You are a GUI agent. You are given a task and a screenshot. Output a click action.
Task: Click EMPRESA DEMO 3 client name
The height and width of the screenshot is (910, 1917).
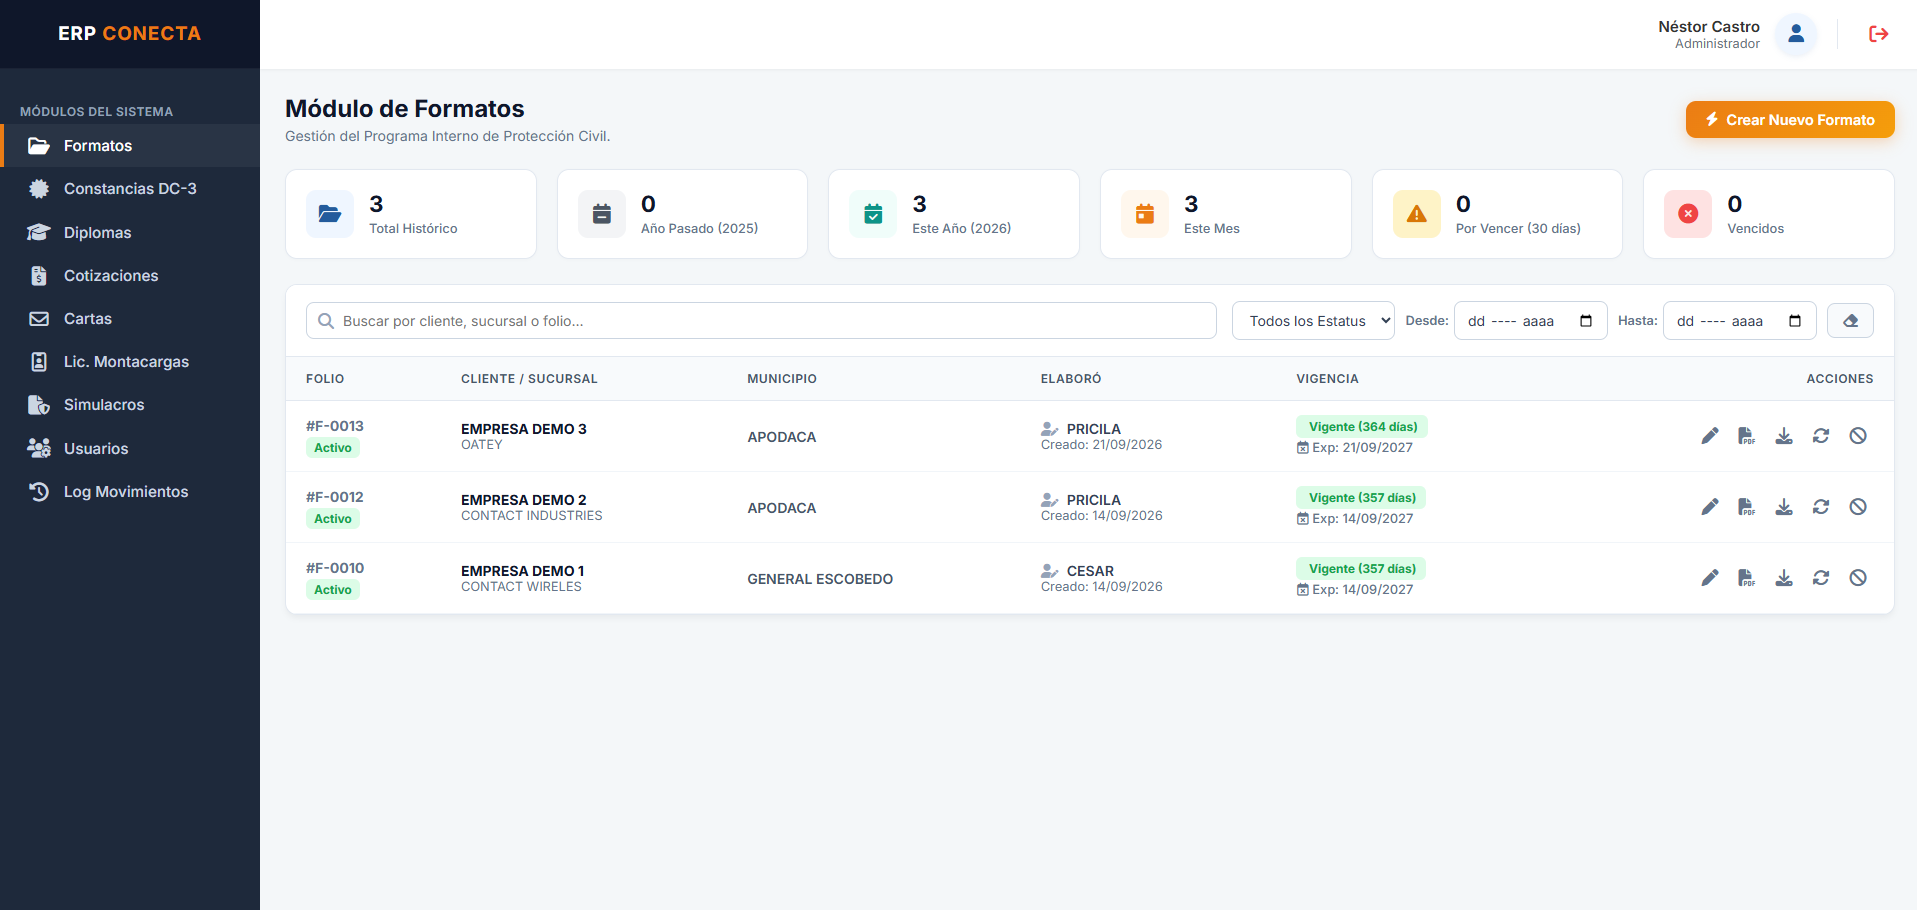point(524,429)
